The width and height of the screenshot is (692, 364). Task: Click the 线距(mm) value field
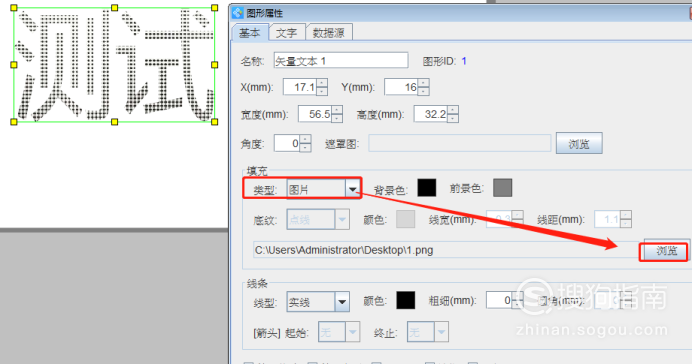[x=607, y=219]
